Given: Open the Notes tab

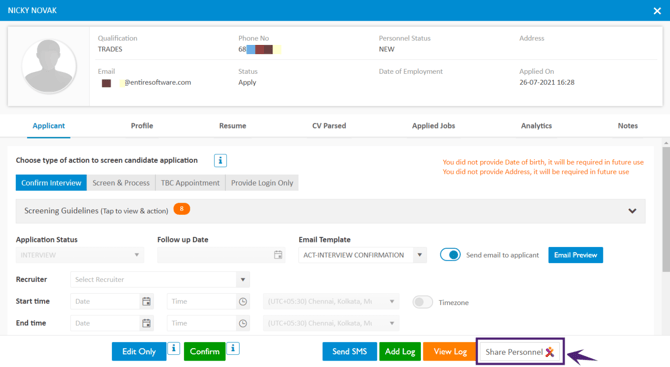Looking at the screenshot, I should point(627,126).
